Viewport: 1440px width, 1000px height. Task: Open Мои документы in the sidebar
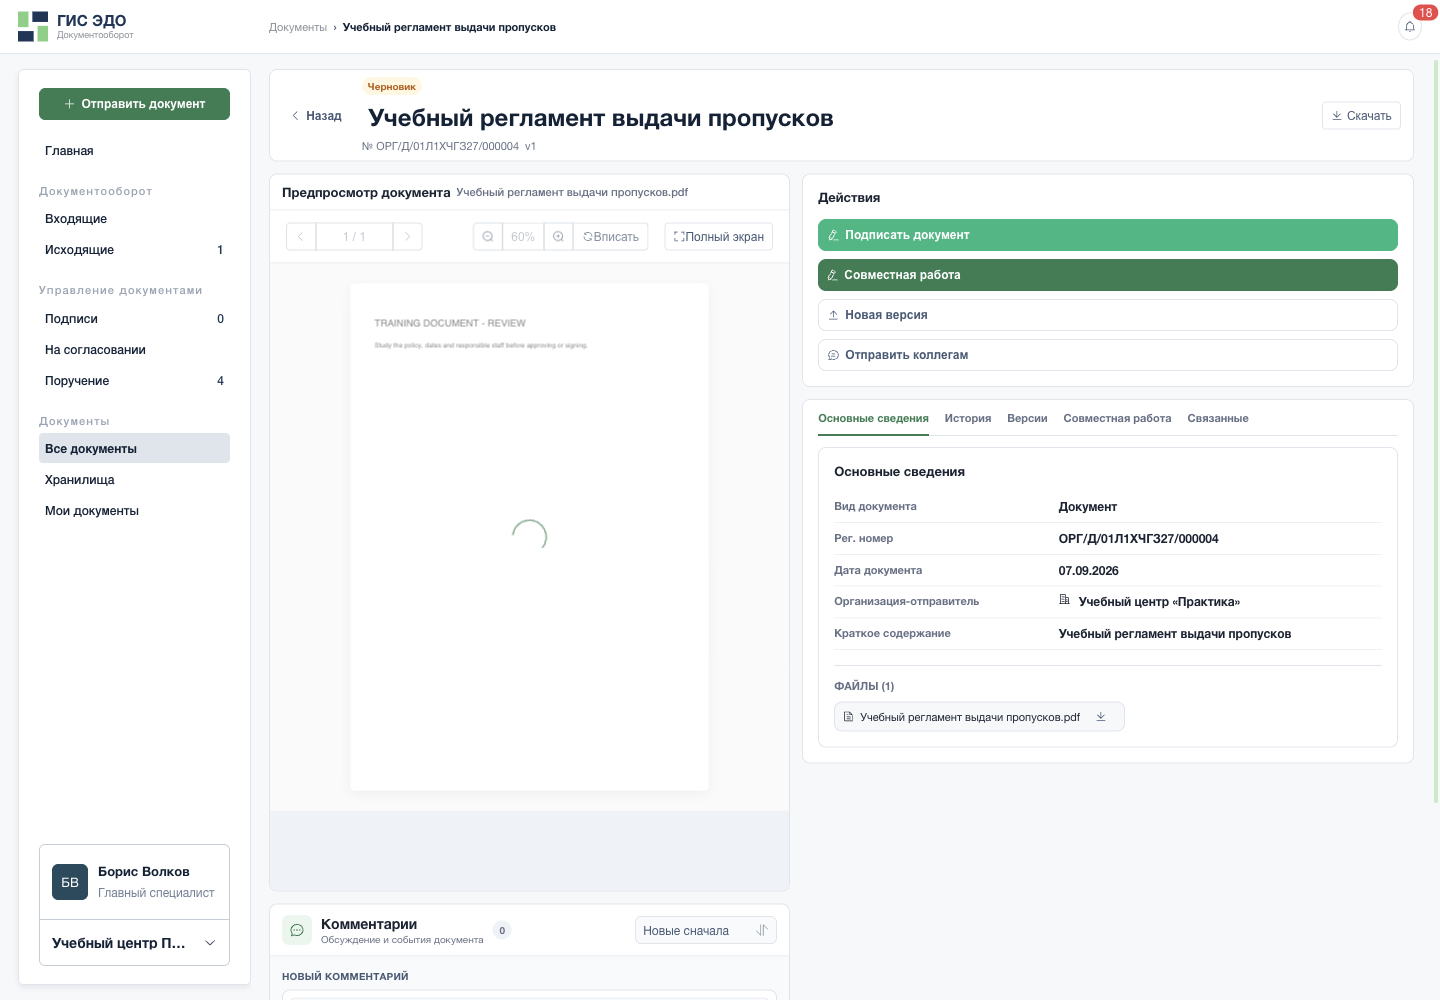(134, 511)
